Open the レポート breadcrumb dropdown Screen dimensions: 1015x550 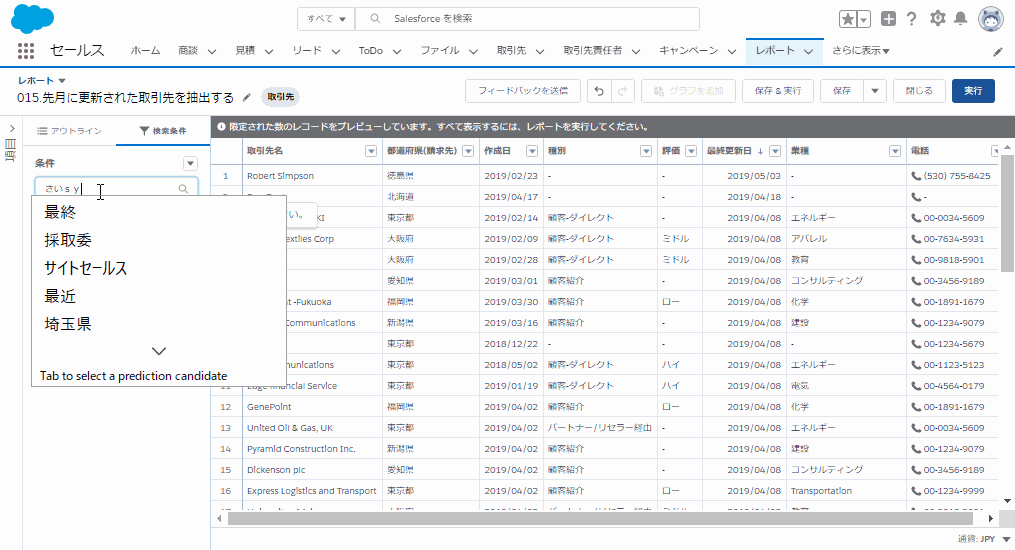(62, 81)
